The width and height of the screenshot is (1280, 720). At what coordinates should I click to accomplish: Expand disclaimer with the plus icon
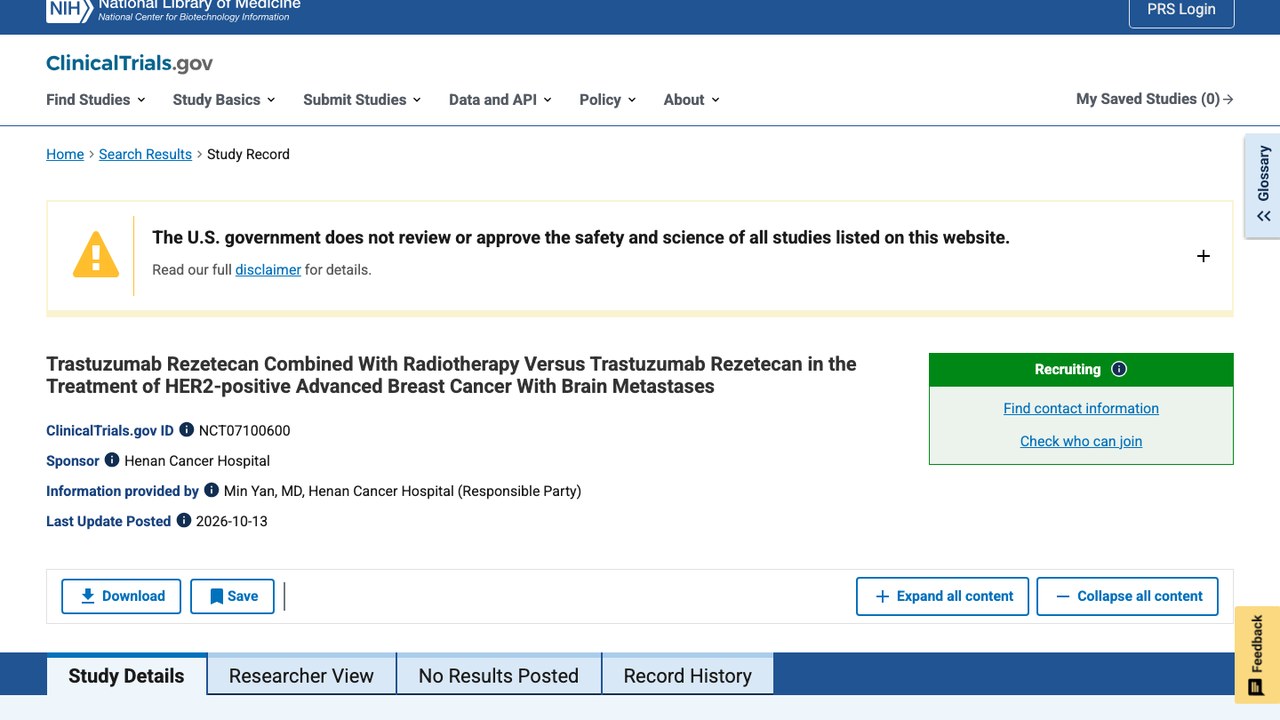1203,256
